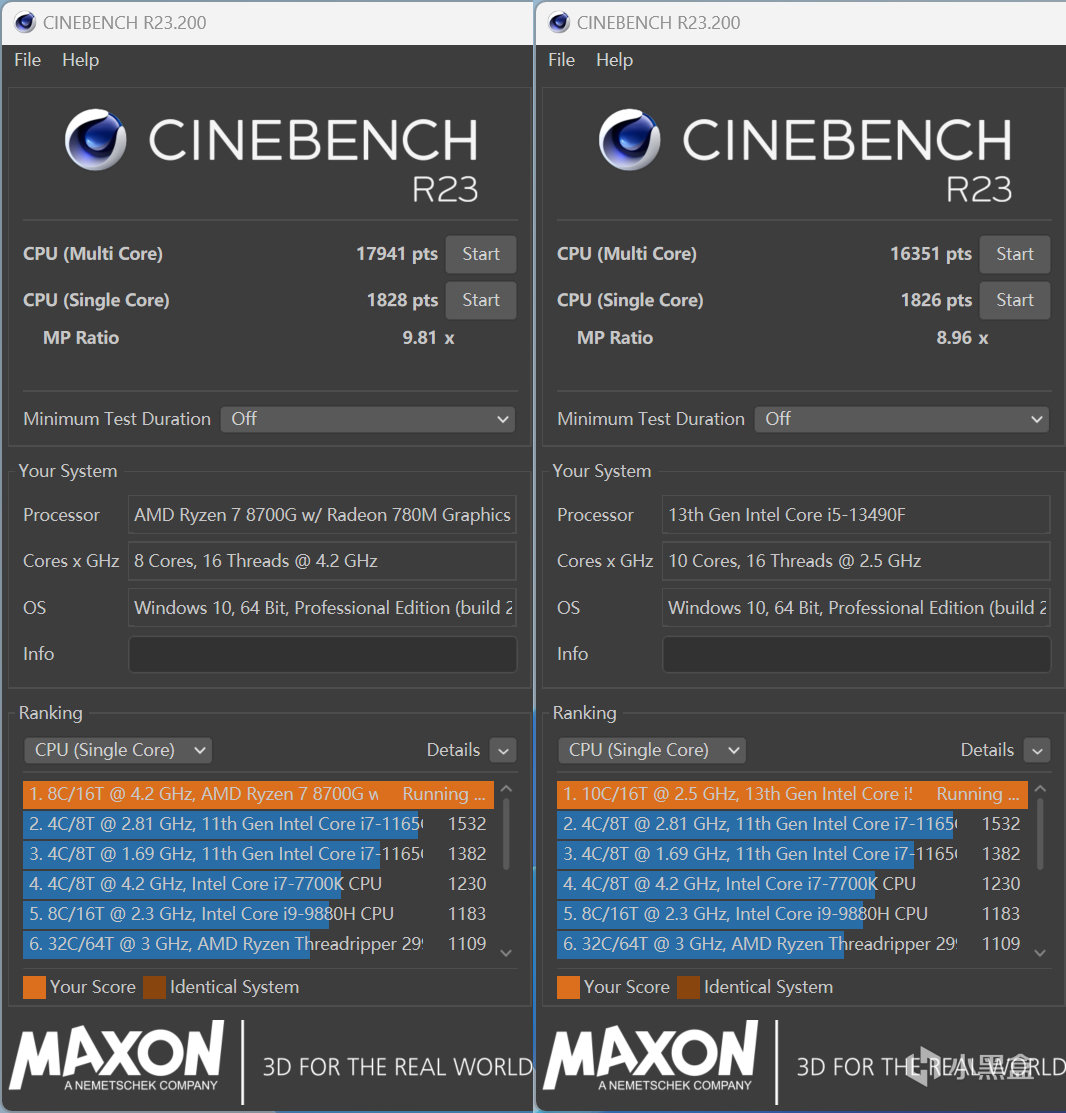Select rank 4 i7-7700K row in left window

pos(258,884)
